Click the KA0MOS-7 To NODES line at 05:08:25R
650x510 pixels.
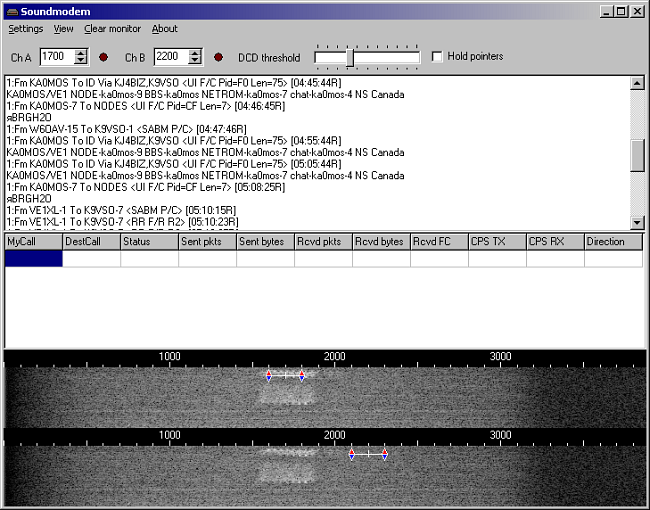pos(146,187)
